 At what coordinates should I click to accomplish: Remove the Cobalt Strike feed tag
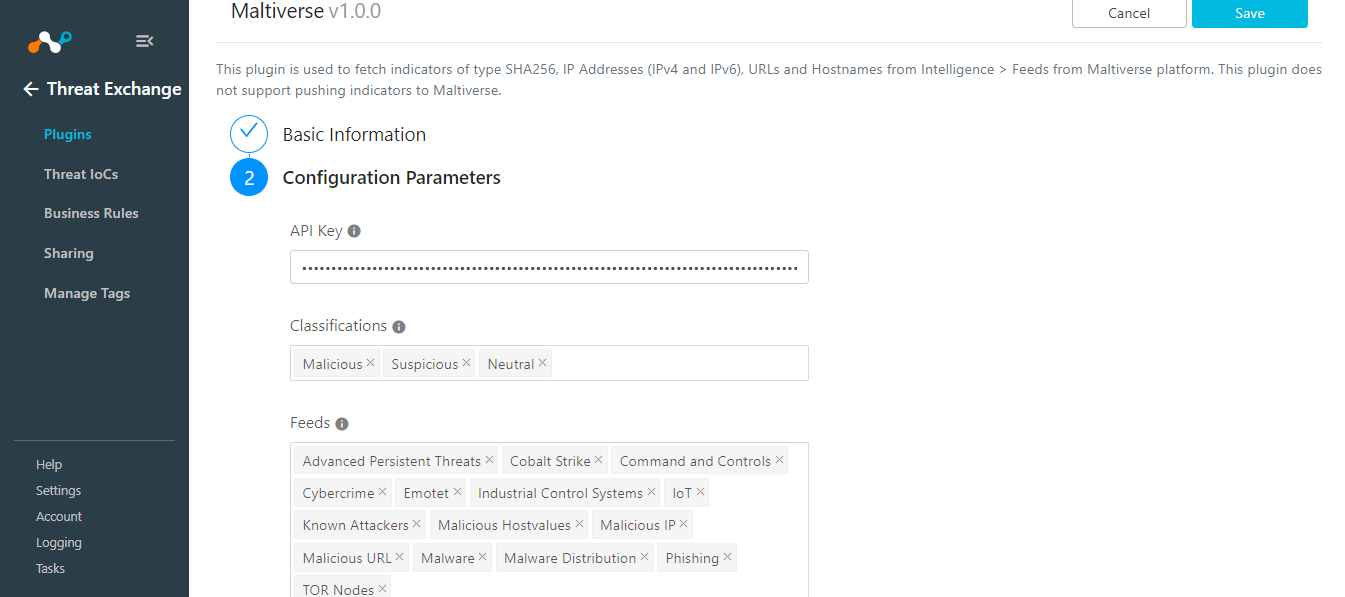coord(599,460)
